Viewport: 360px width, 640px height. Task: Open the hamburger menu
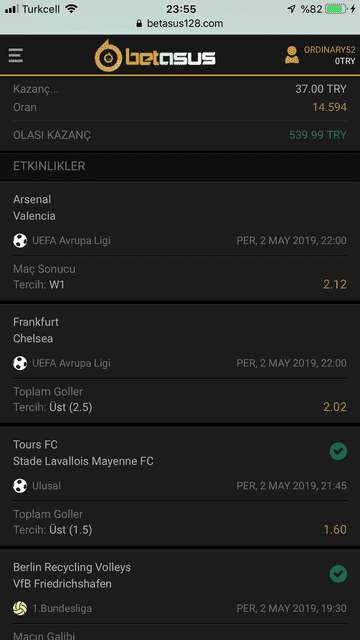(16, 56)
